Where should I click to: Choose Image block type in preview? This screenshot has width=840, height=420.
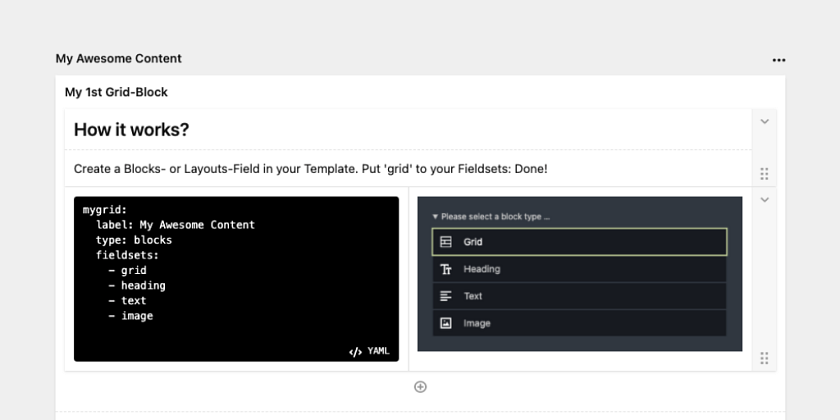pos(580,323)
